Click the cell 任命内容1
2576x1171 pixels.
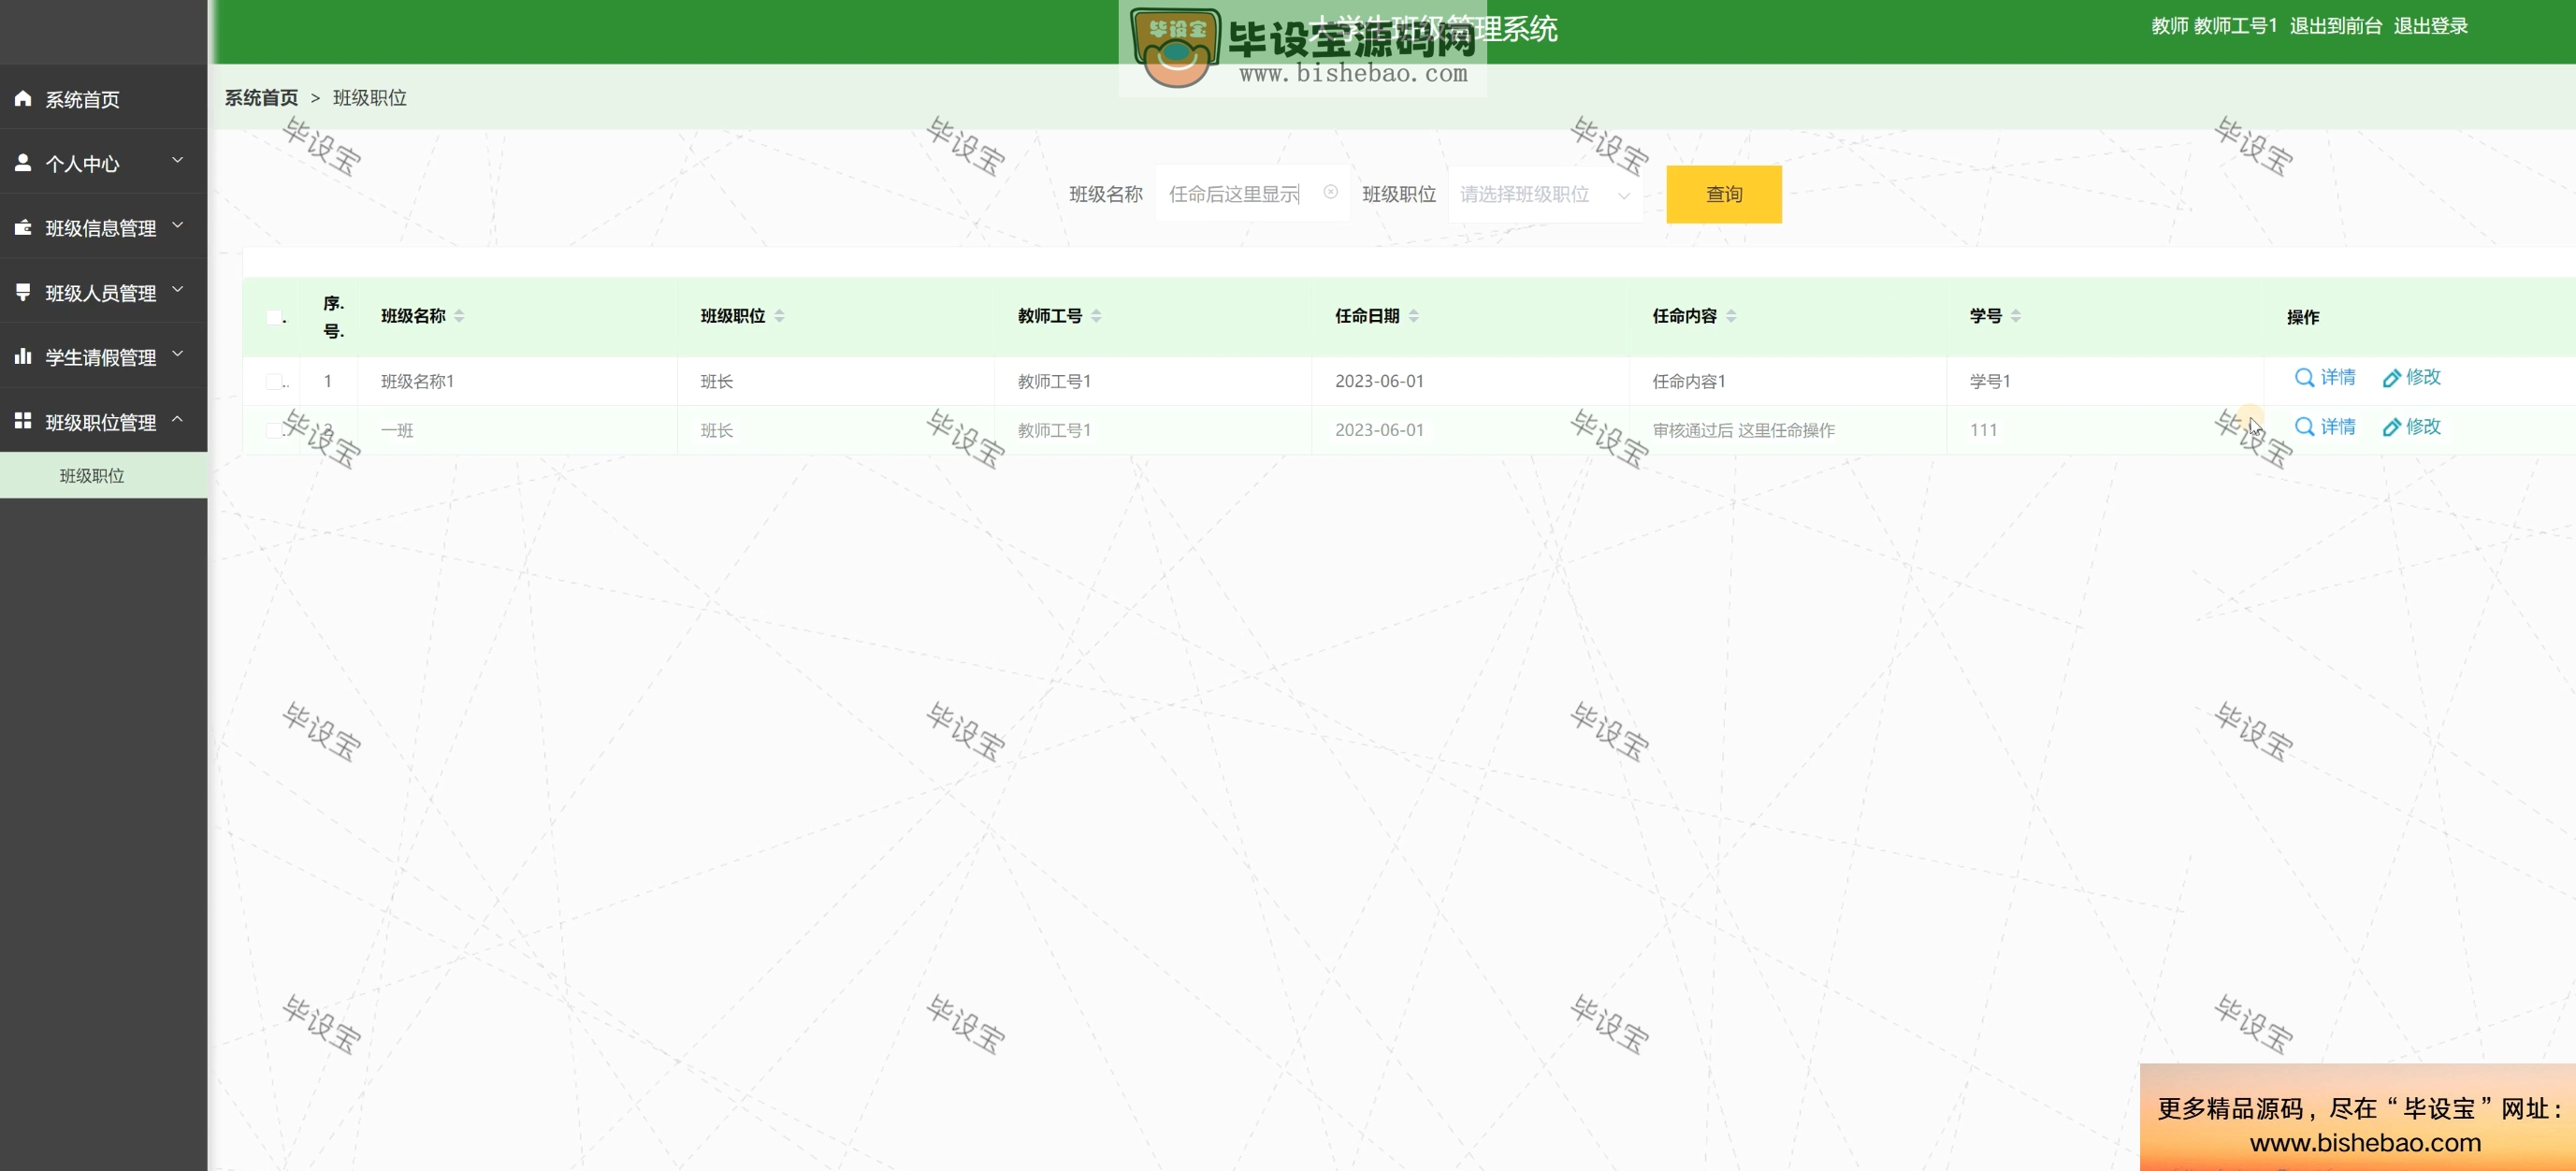click(1689, 381)
